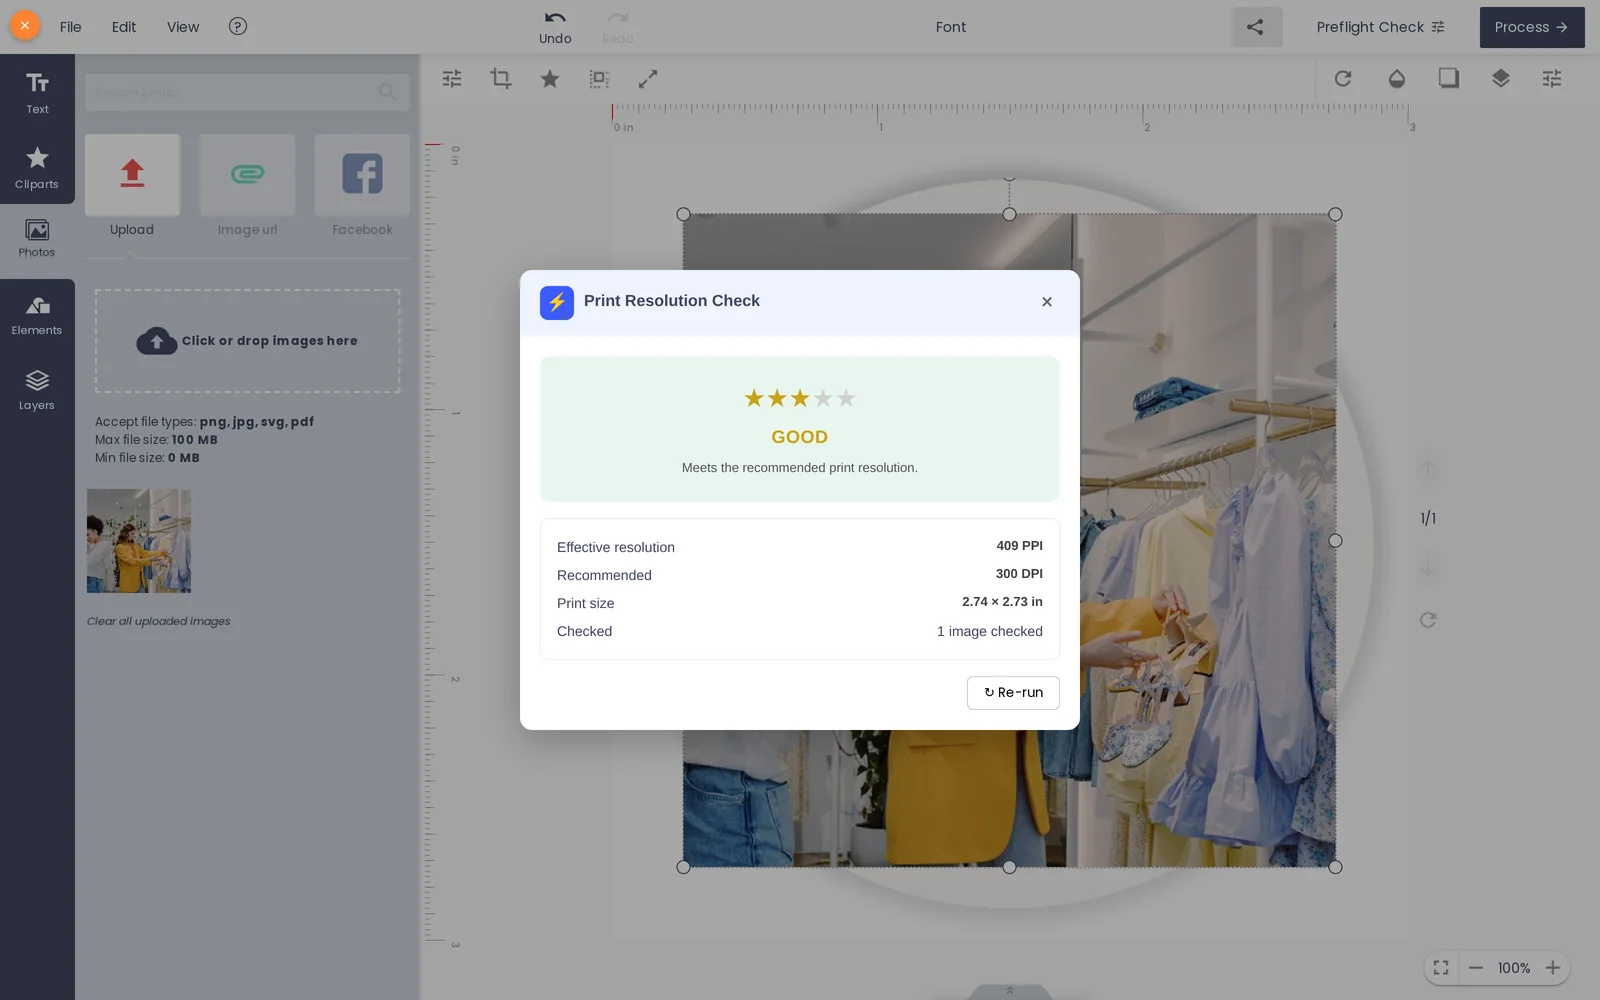Open the File menu
The image size is (1600, 1000).
click(x=70, y=27)
